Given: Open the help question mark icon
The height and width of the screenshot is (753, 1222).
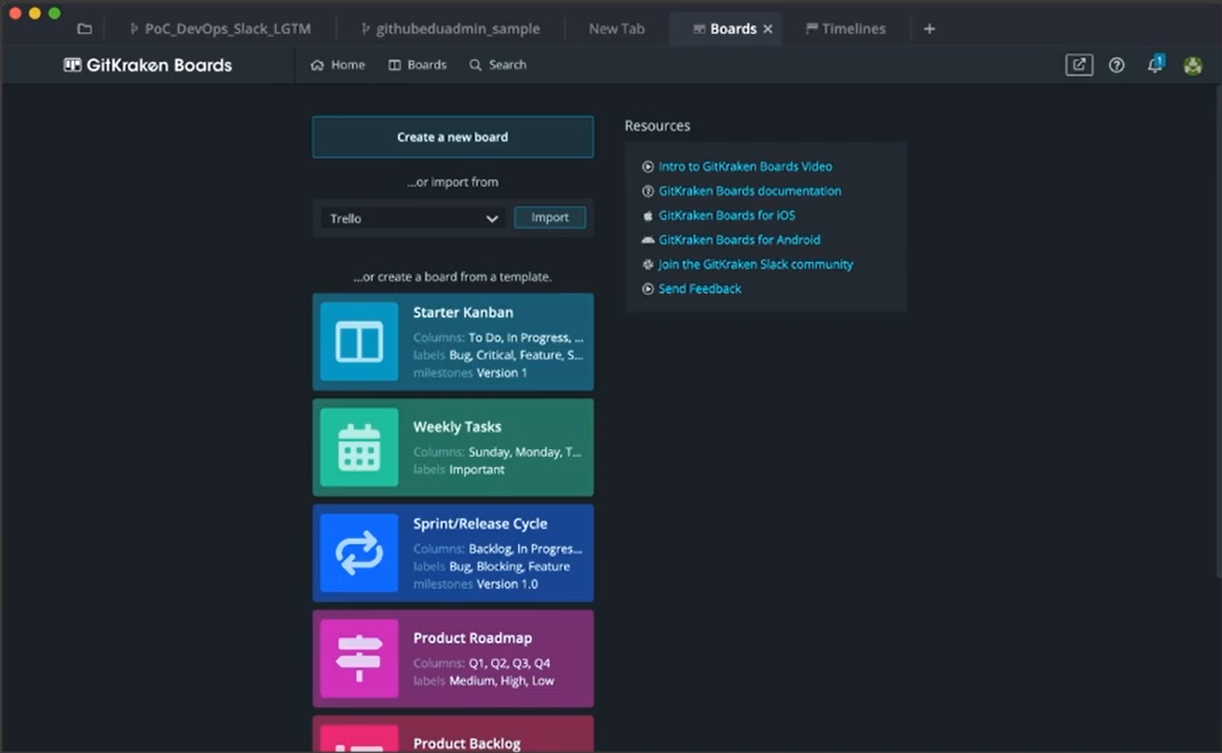Looking at the screenshot, I should point(1117,65).
